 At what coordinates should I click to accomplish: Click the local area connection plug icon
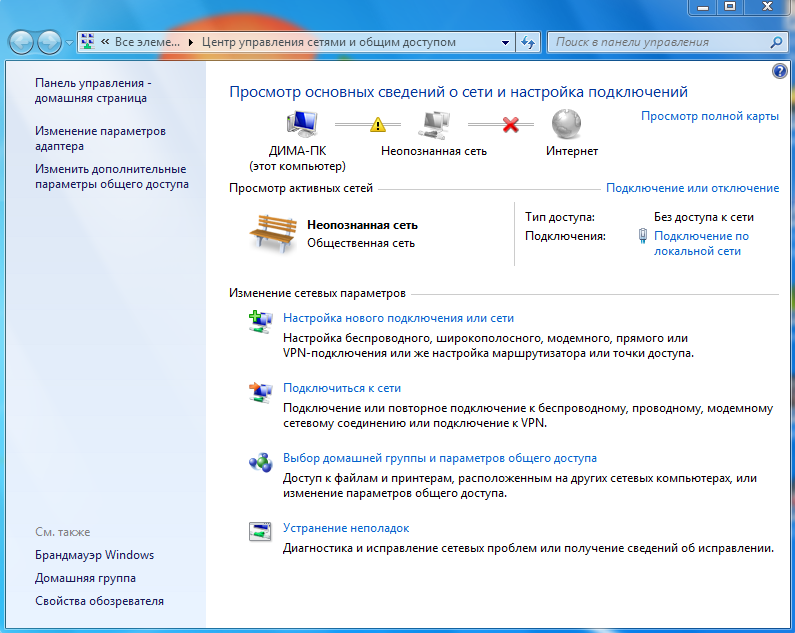[642, 236]
